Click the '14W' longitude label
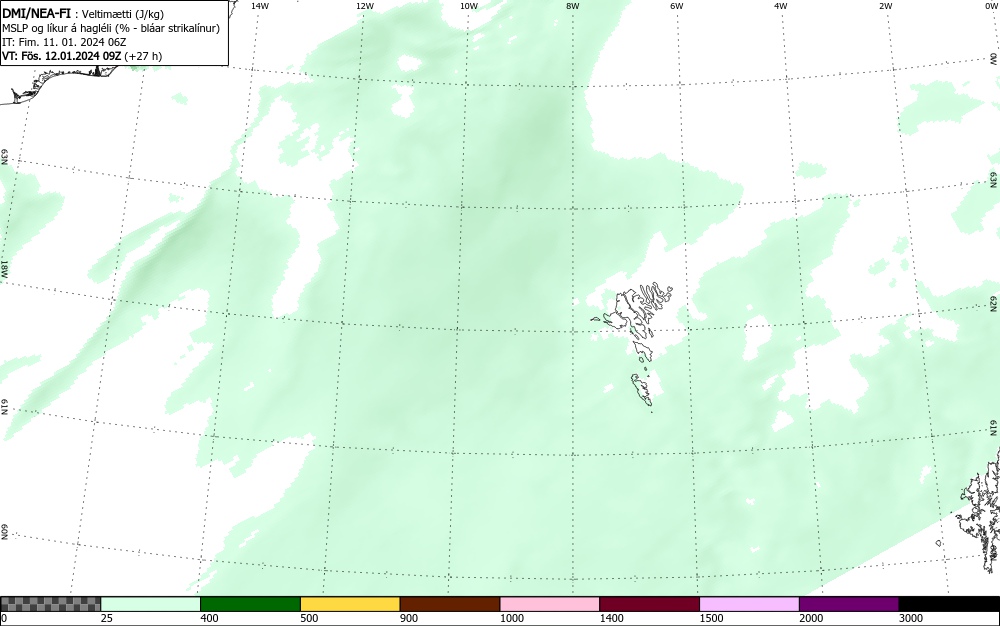Viewport: 1000px width, 626px height. tap(260, 6)
